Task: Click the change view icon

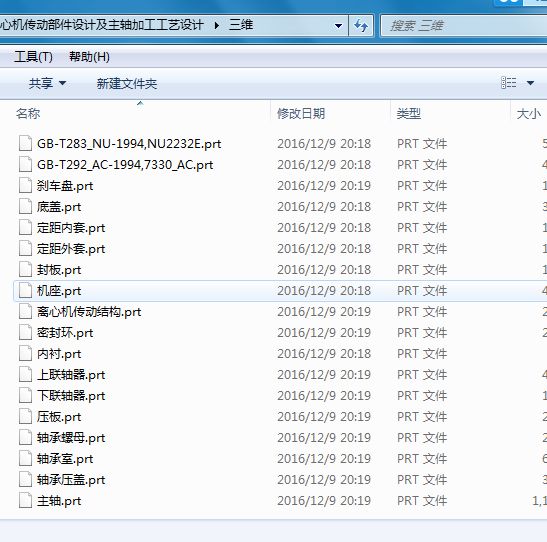Action: tap(508, 83)
